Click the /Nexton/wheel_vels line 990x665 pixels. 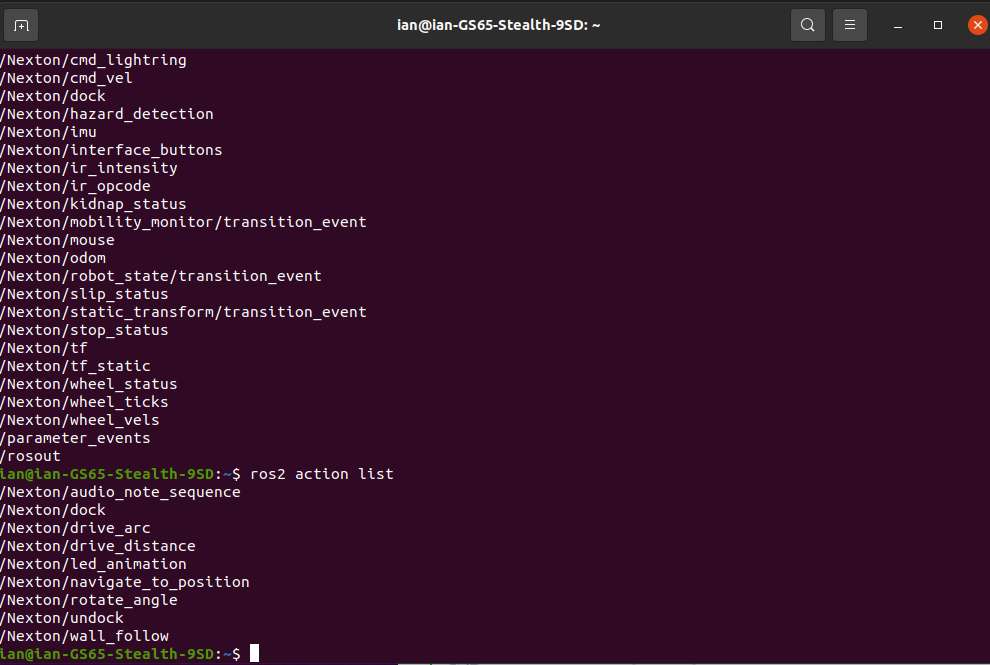tap(80, 420)
